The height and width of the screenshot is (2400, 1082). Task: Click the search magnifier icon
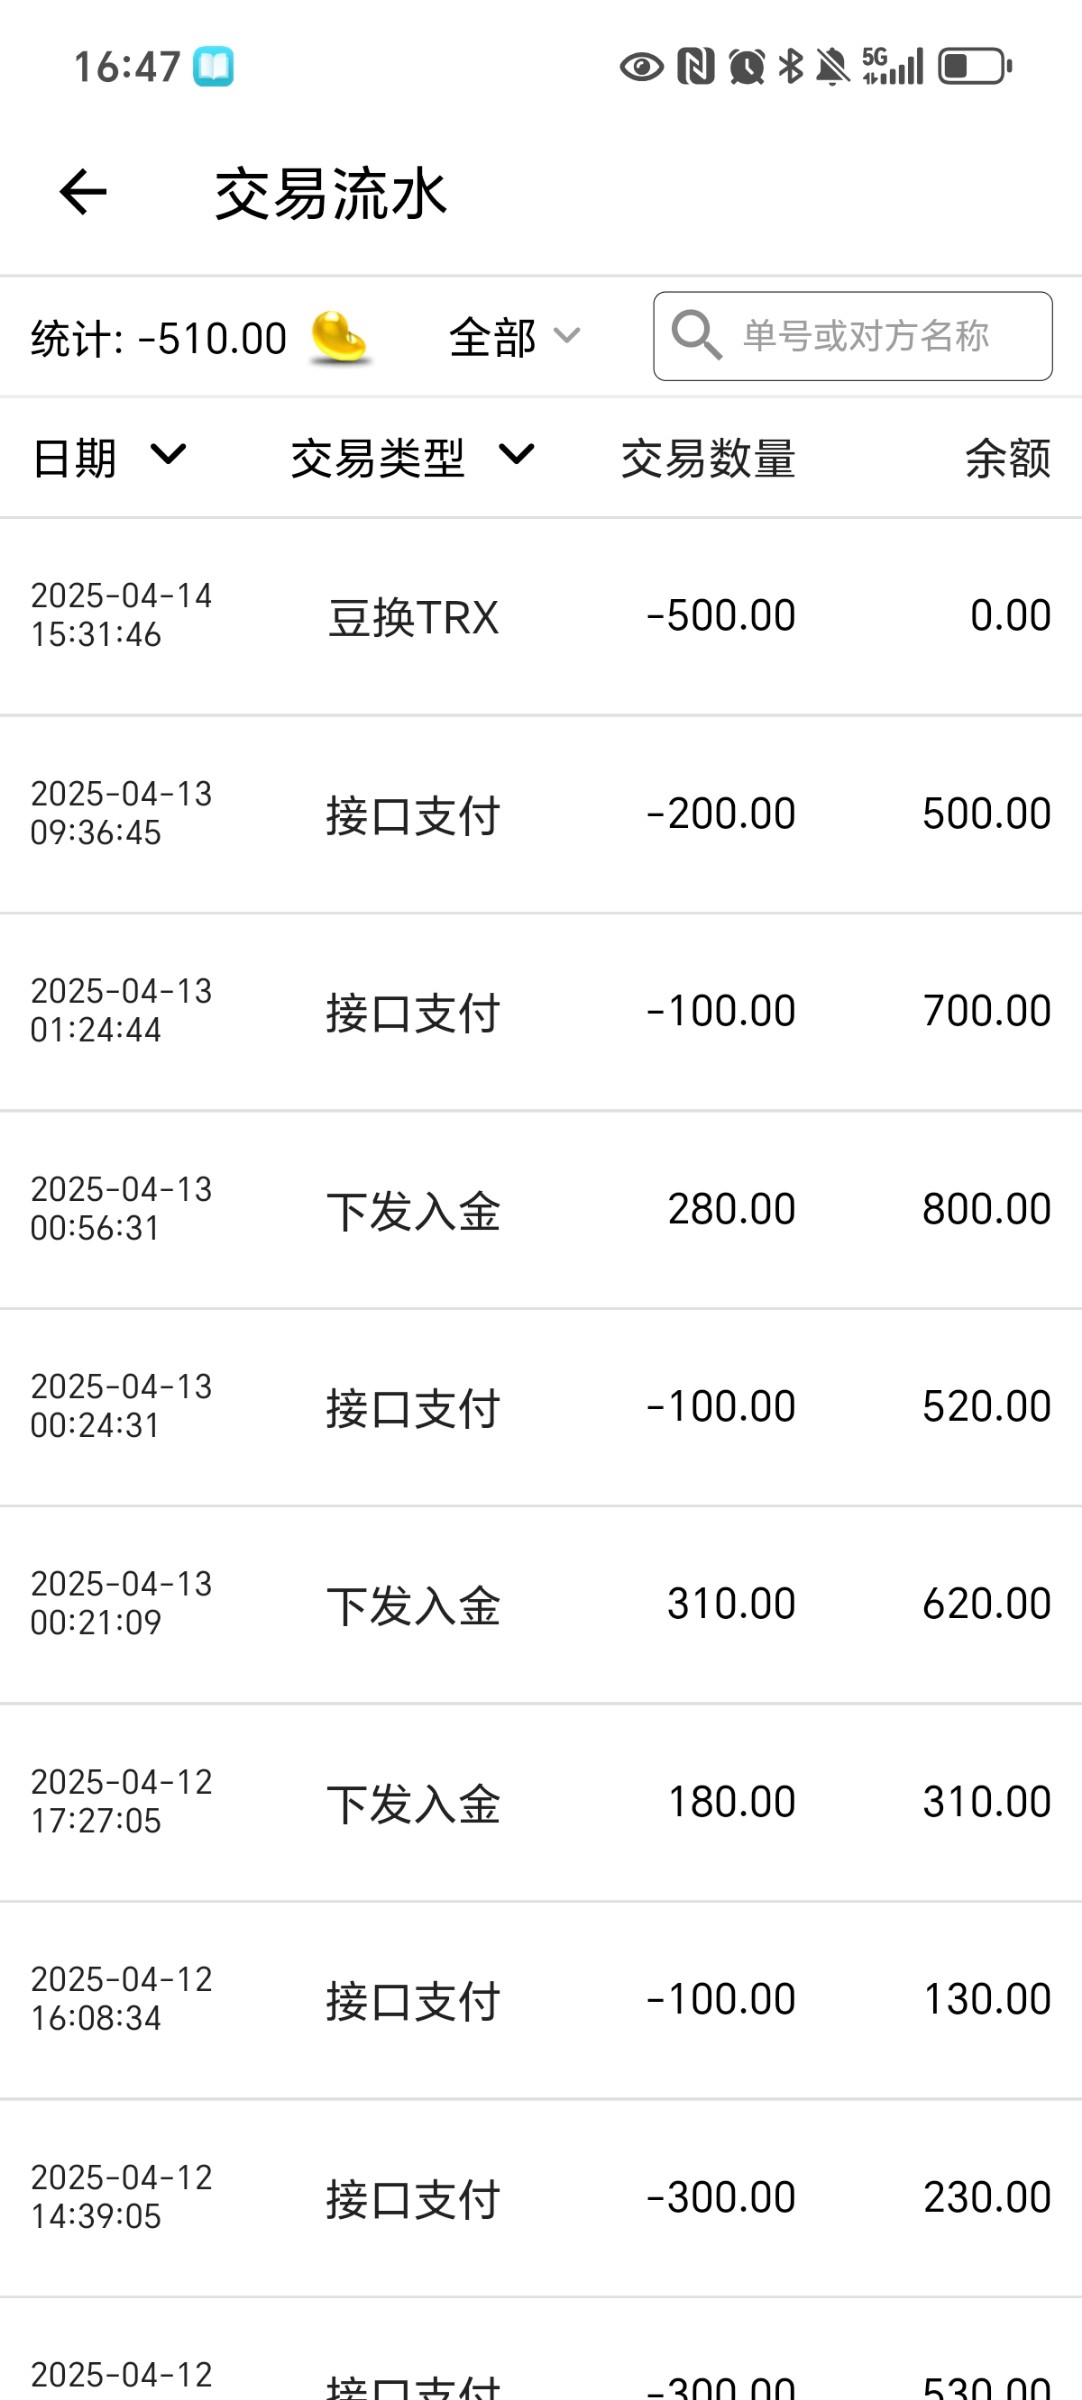696,335
